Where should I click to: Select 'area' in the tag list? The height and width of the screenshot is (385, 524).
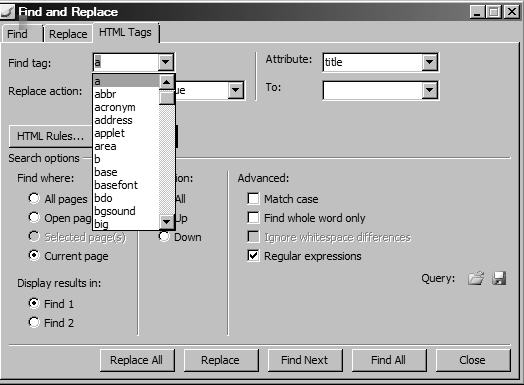(126, 146)
